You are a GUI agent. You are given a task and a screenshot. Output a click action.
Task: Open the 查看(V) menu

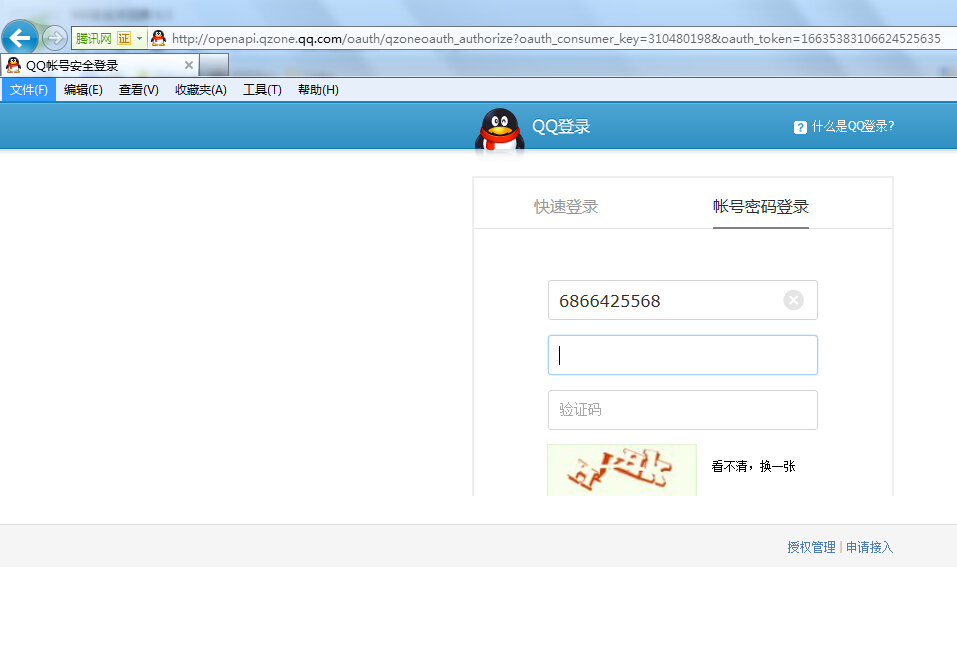(x=139, y=90)
